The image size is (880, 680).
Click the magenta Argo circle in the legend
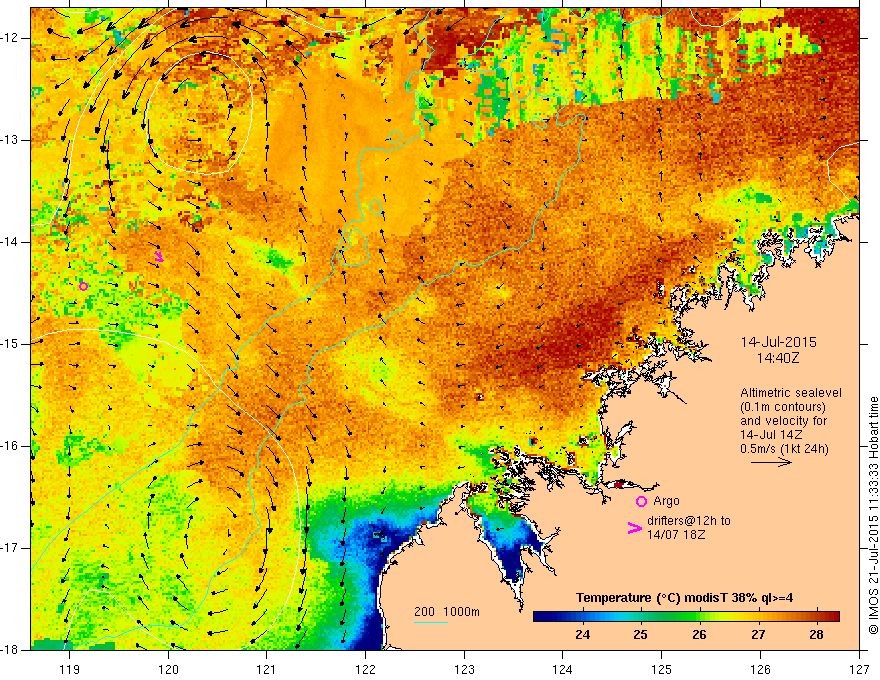[641, 501]
